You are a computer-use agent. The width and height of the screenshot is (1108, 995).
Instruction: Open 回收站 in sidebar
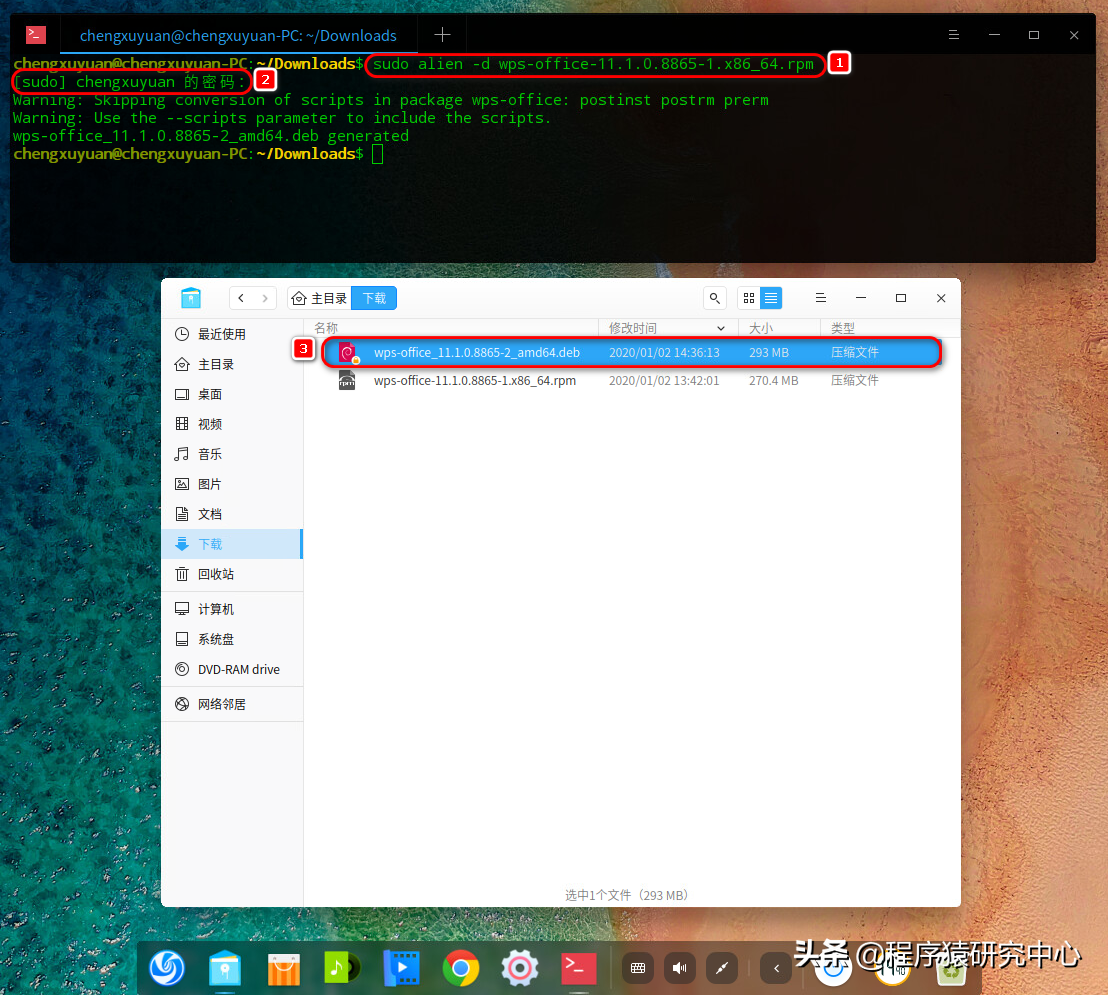pyautogui.click(x=232, y=574)
